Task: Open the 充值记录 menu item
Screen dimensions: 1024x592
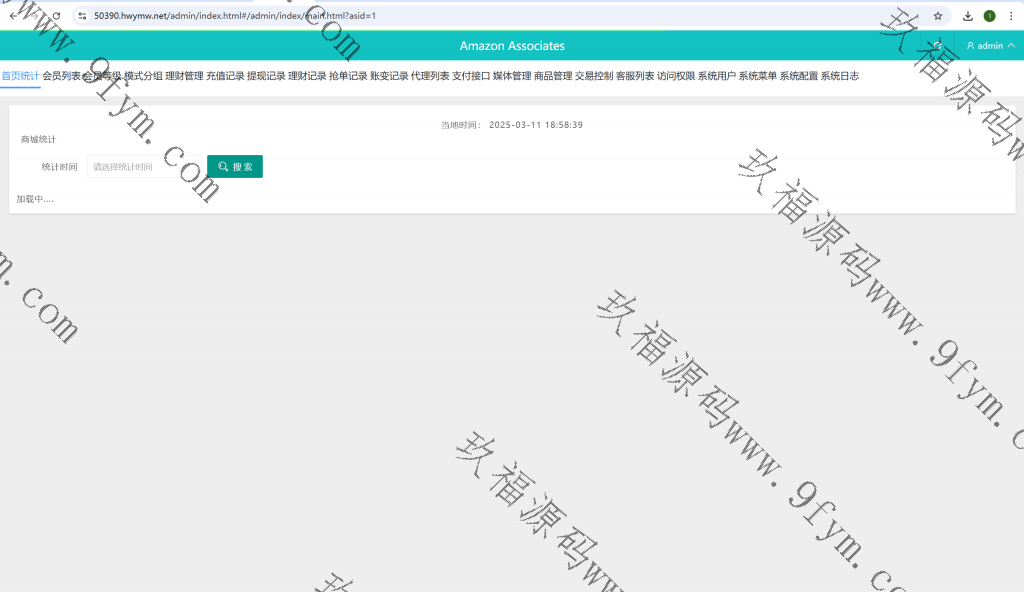Action: 225,76
